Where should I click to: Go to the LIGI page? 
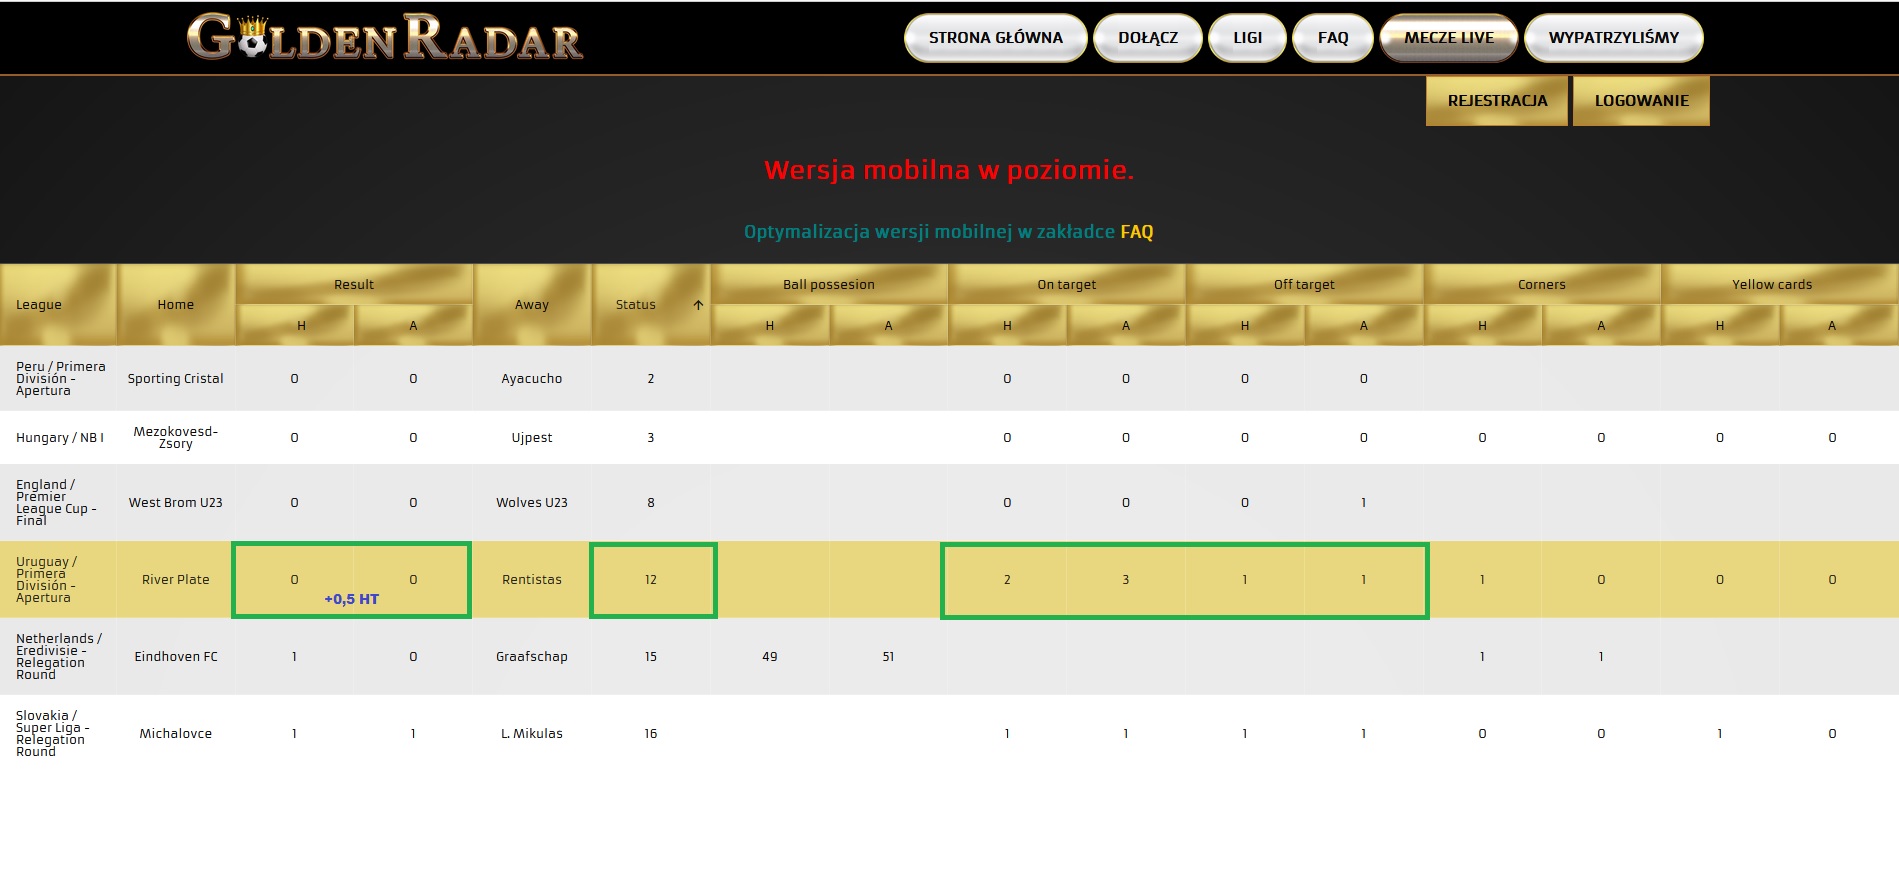[x=1247, y=38]
